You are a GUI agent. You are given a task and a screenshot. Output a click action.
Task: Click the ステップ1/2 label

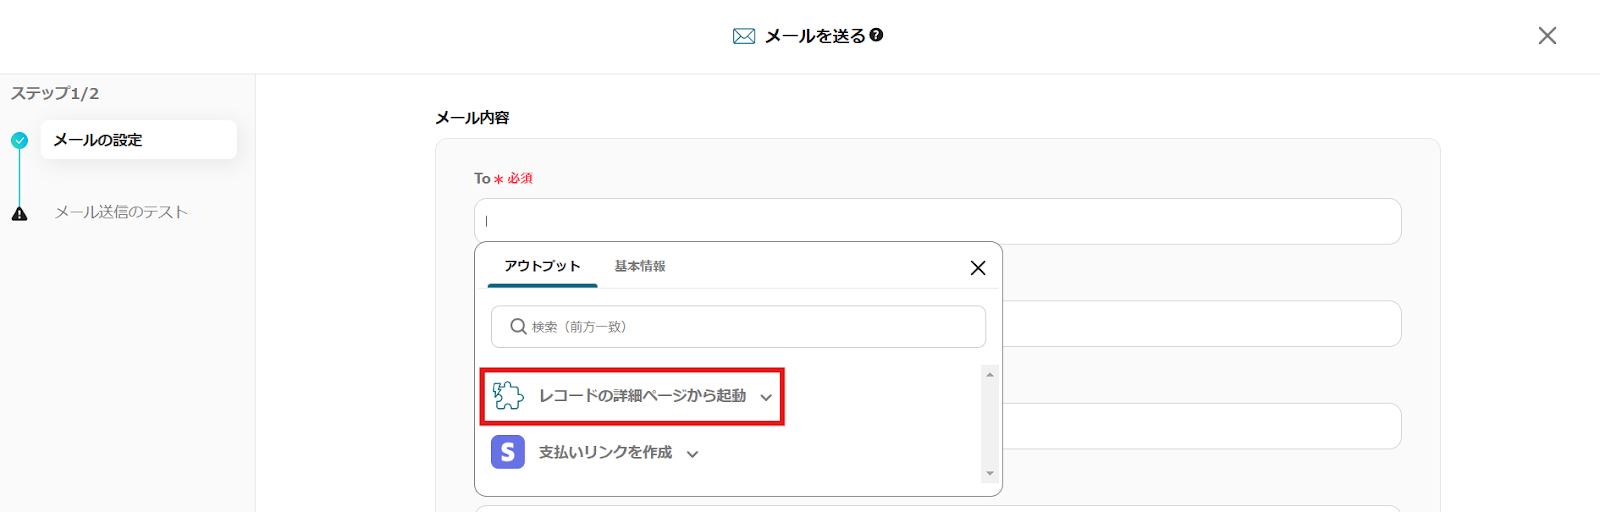pos(55,93)
